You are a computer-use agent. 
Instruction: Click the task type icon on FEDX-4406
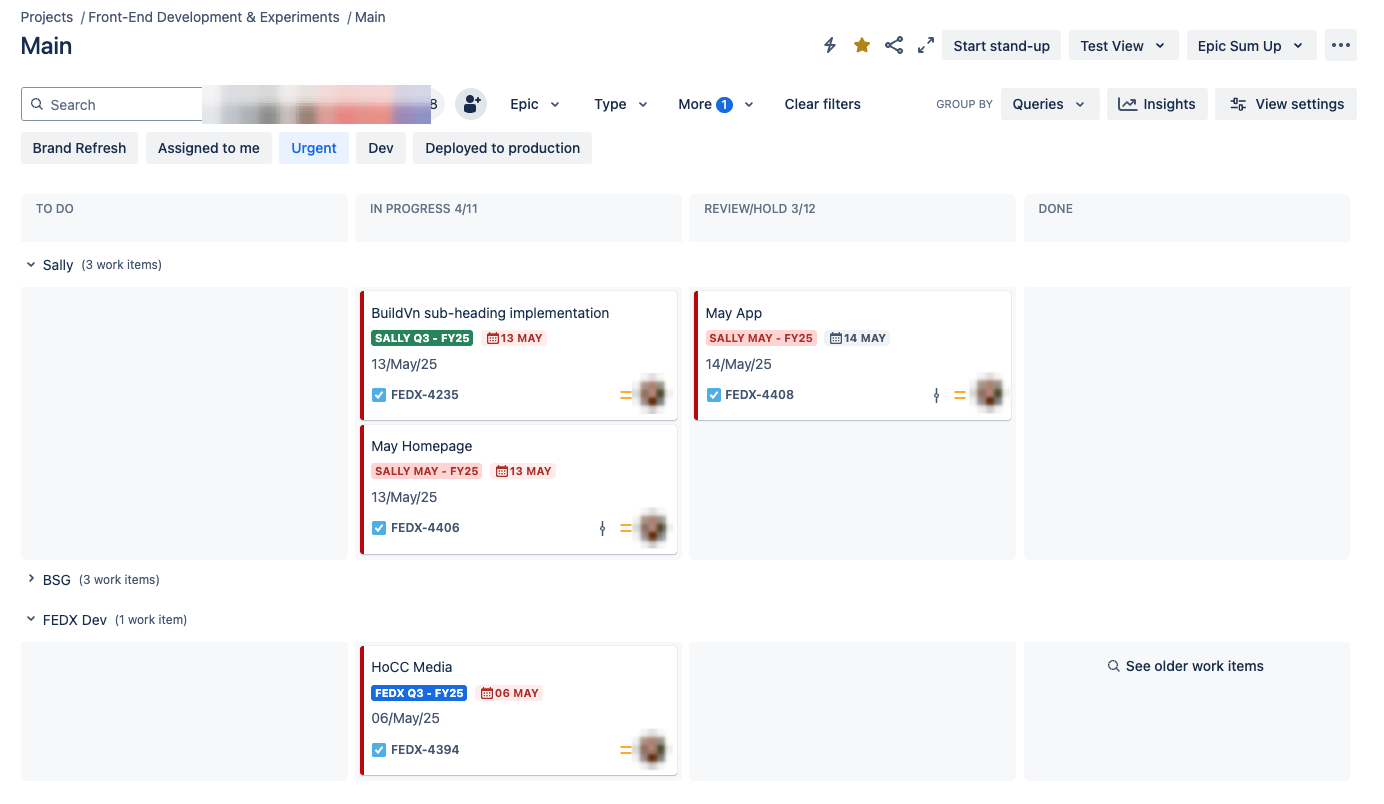tap(379, 528)
